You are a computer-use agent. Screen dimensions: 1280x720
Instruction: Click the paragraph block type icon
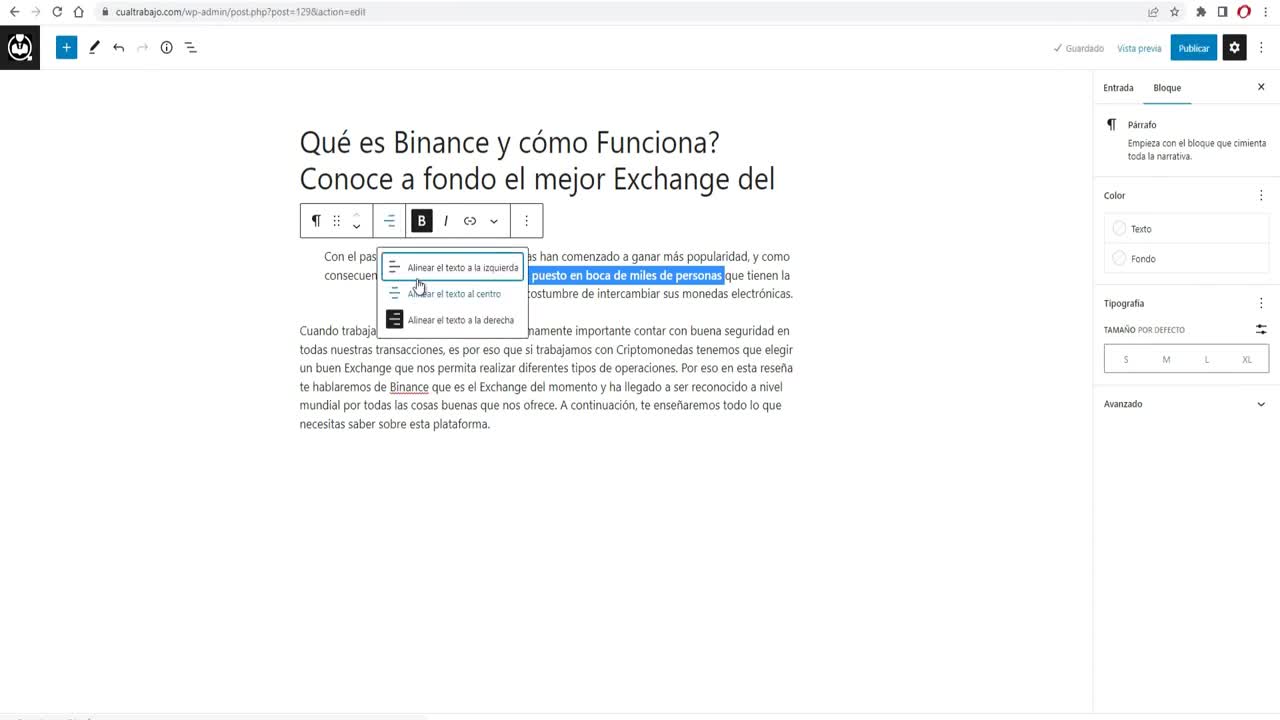click(x=316, y=221)
